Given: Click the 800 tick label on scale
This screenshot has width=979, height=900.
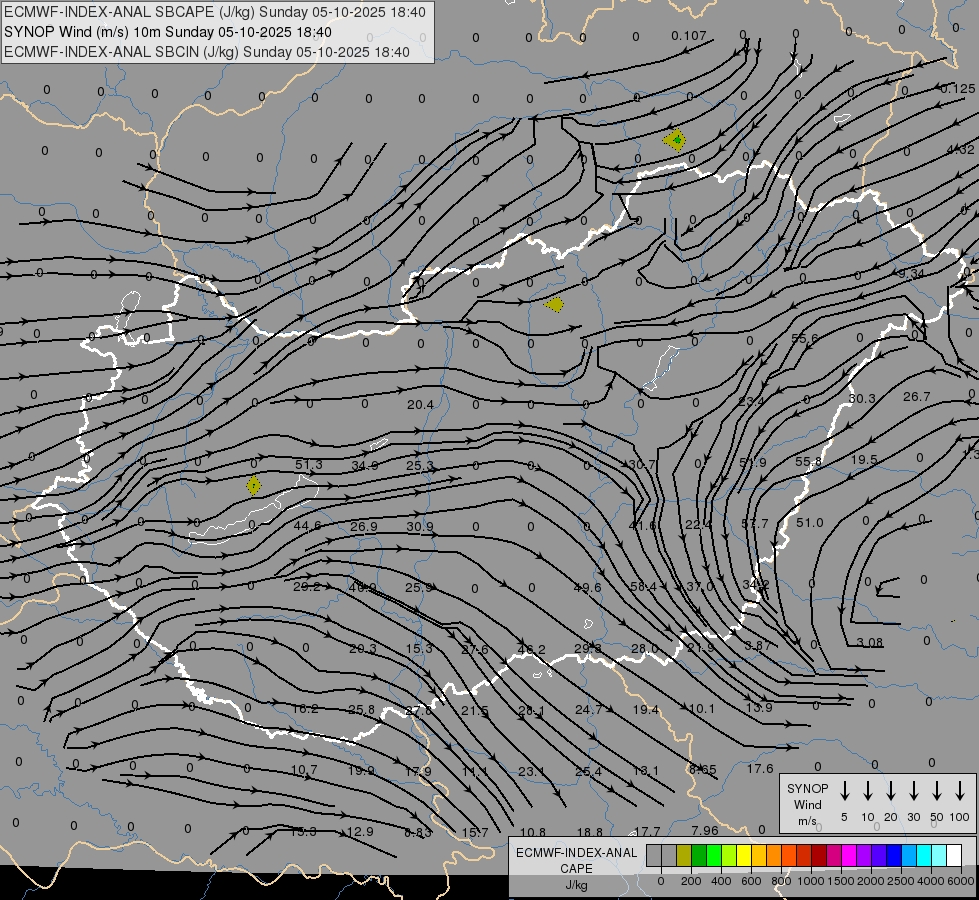Looking at the screenshot, I should 781,881.
